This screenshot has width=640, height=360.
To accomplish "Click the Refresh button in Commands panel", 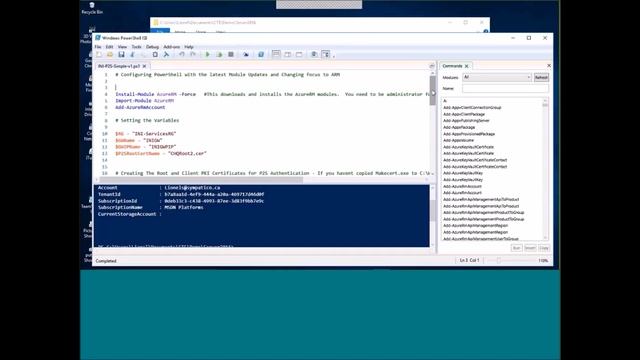I will tap(541, 78).
